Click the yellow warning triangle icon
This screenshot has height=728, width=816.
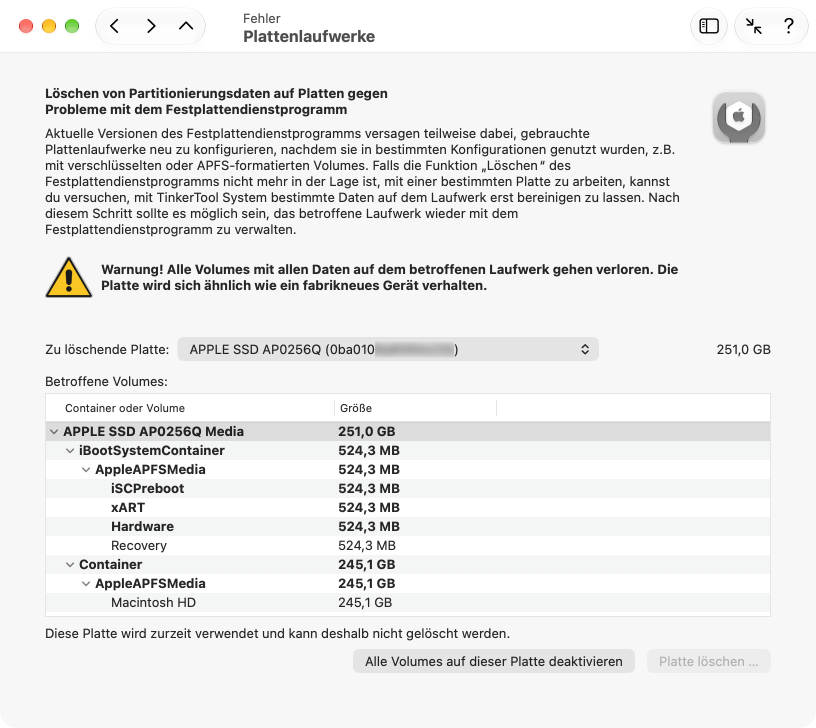point(69,278)
